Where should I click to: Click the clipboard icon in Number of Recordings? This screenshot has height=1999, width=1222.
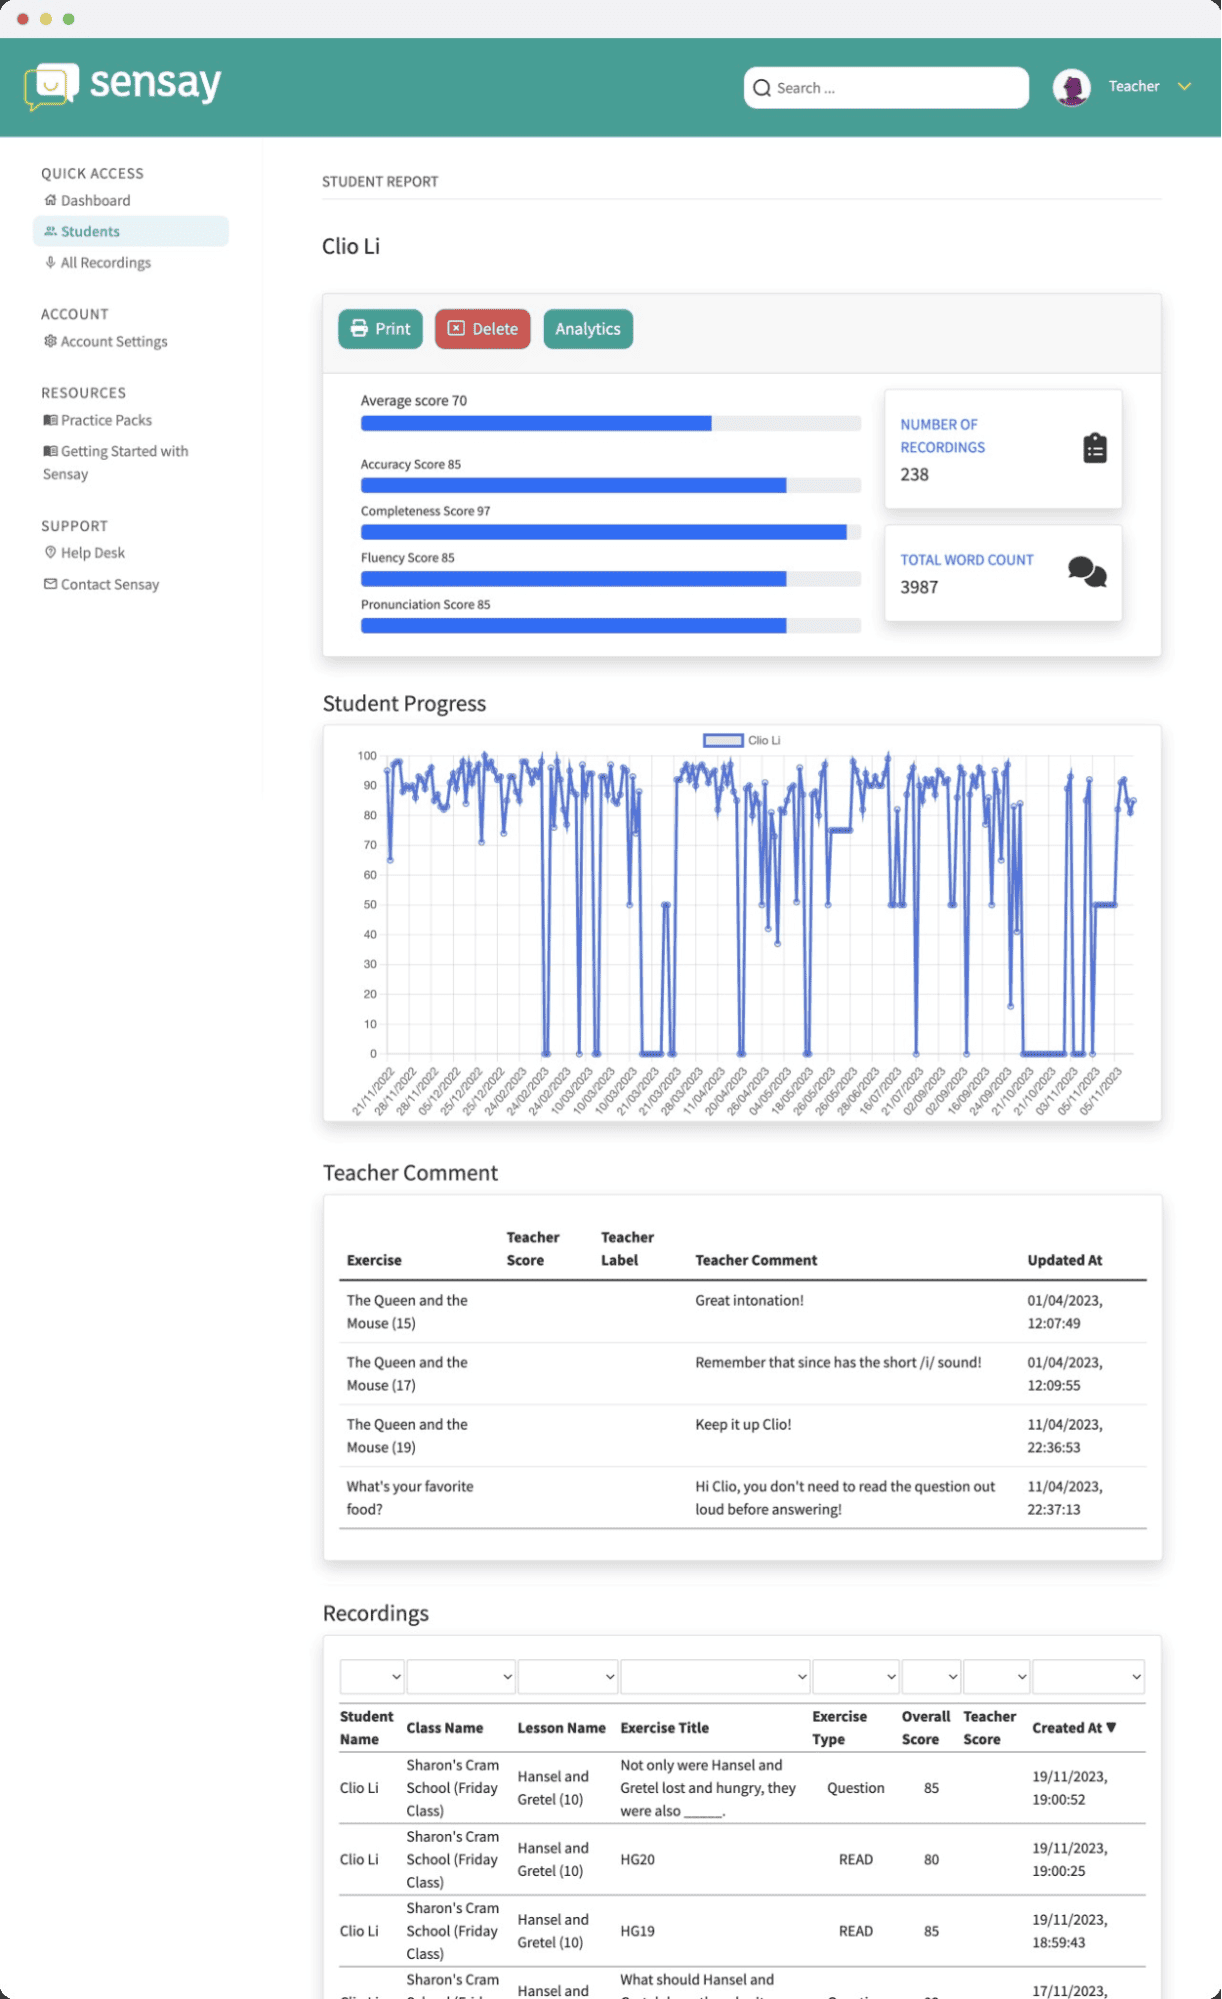pyautogui.click(x=1095, y=448)
